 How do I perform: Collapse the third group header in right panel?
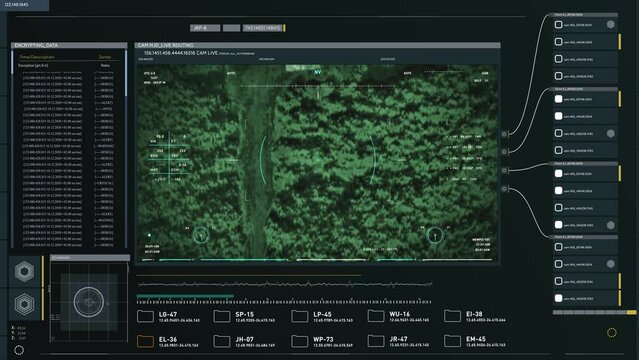(x=585, y=163)
